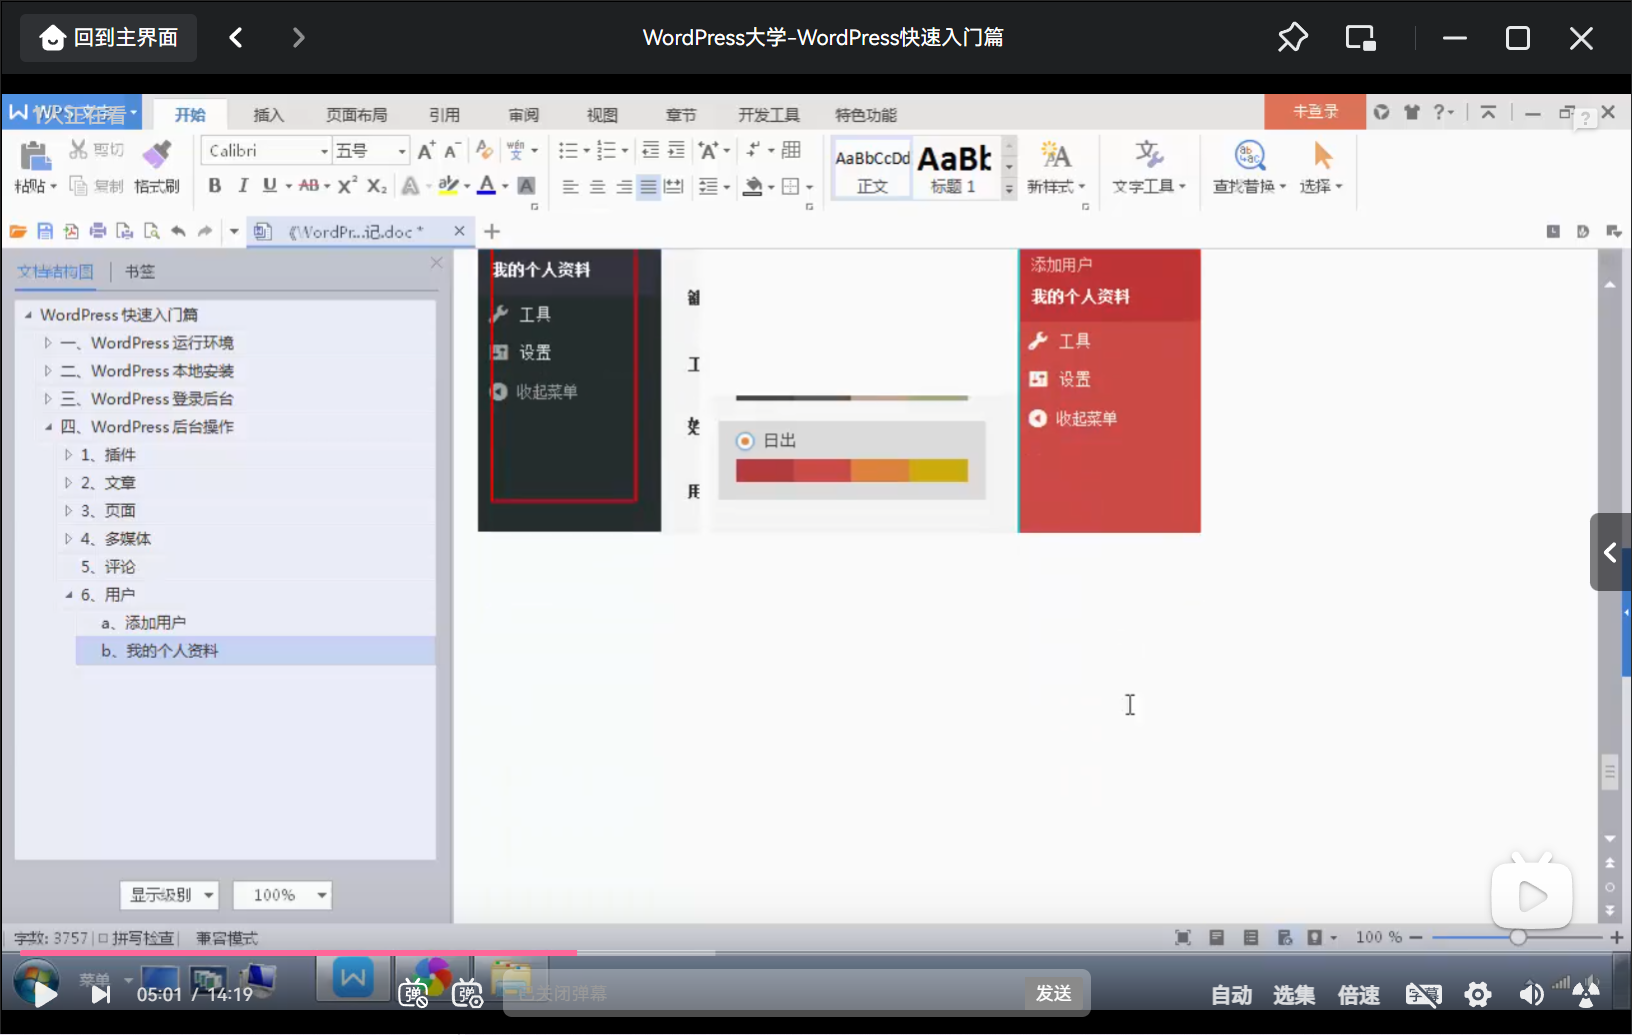Click the numbered list icon

(x=606, y=150)
